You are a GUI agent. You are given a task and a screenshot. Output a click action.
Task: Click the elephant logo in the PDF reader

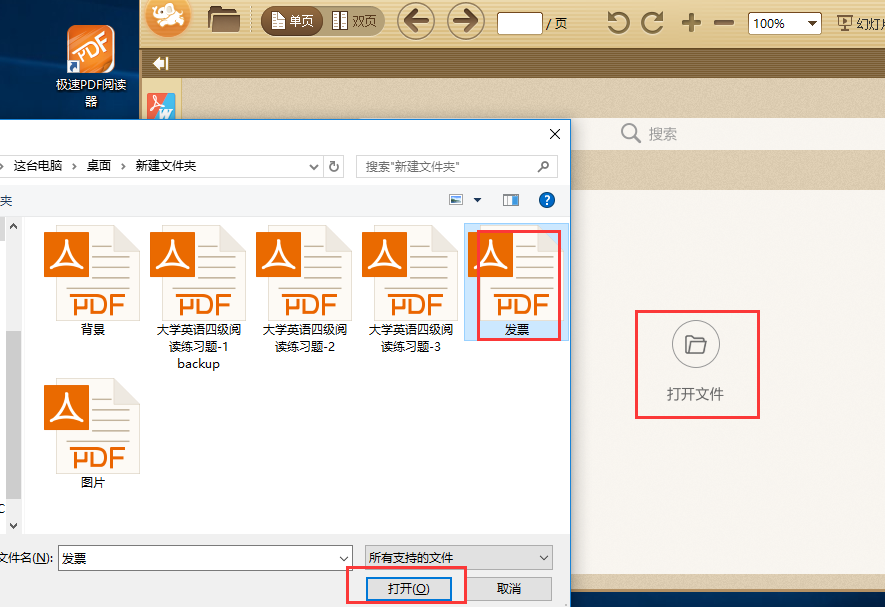168,17
